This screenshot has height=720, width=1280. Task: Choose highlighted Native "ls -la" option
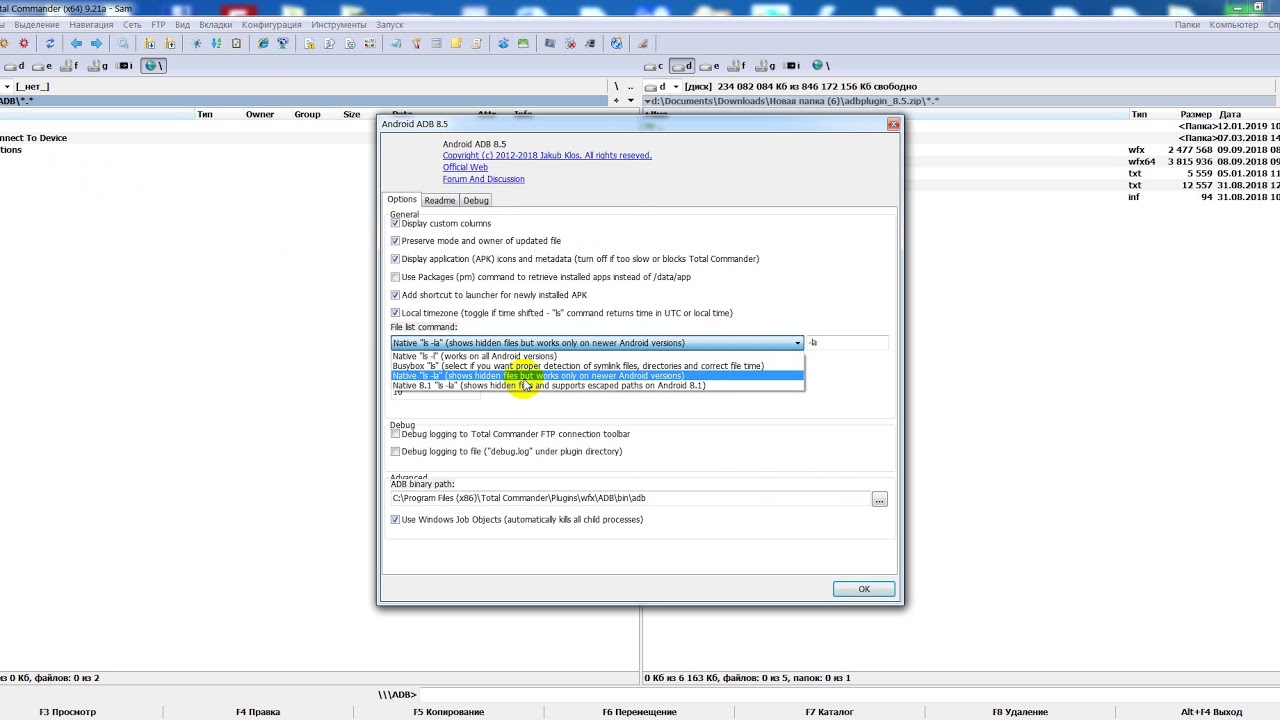pos(597,376)
